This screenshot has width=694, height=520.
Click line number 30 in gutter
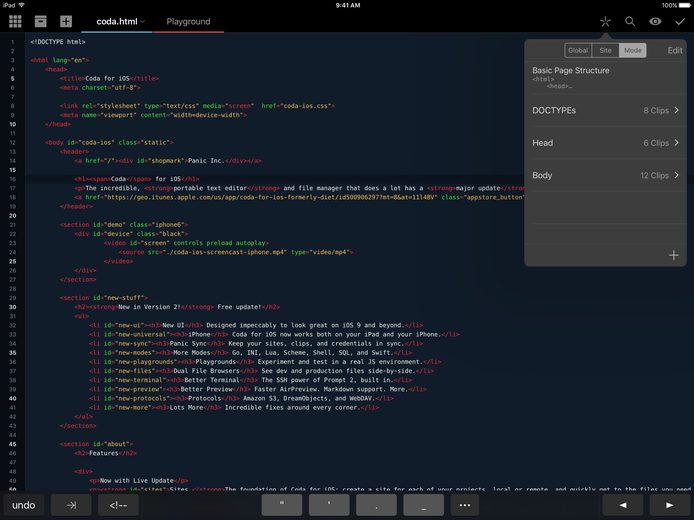click(12, 307)
